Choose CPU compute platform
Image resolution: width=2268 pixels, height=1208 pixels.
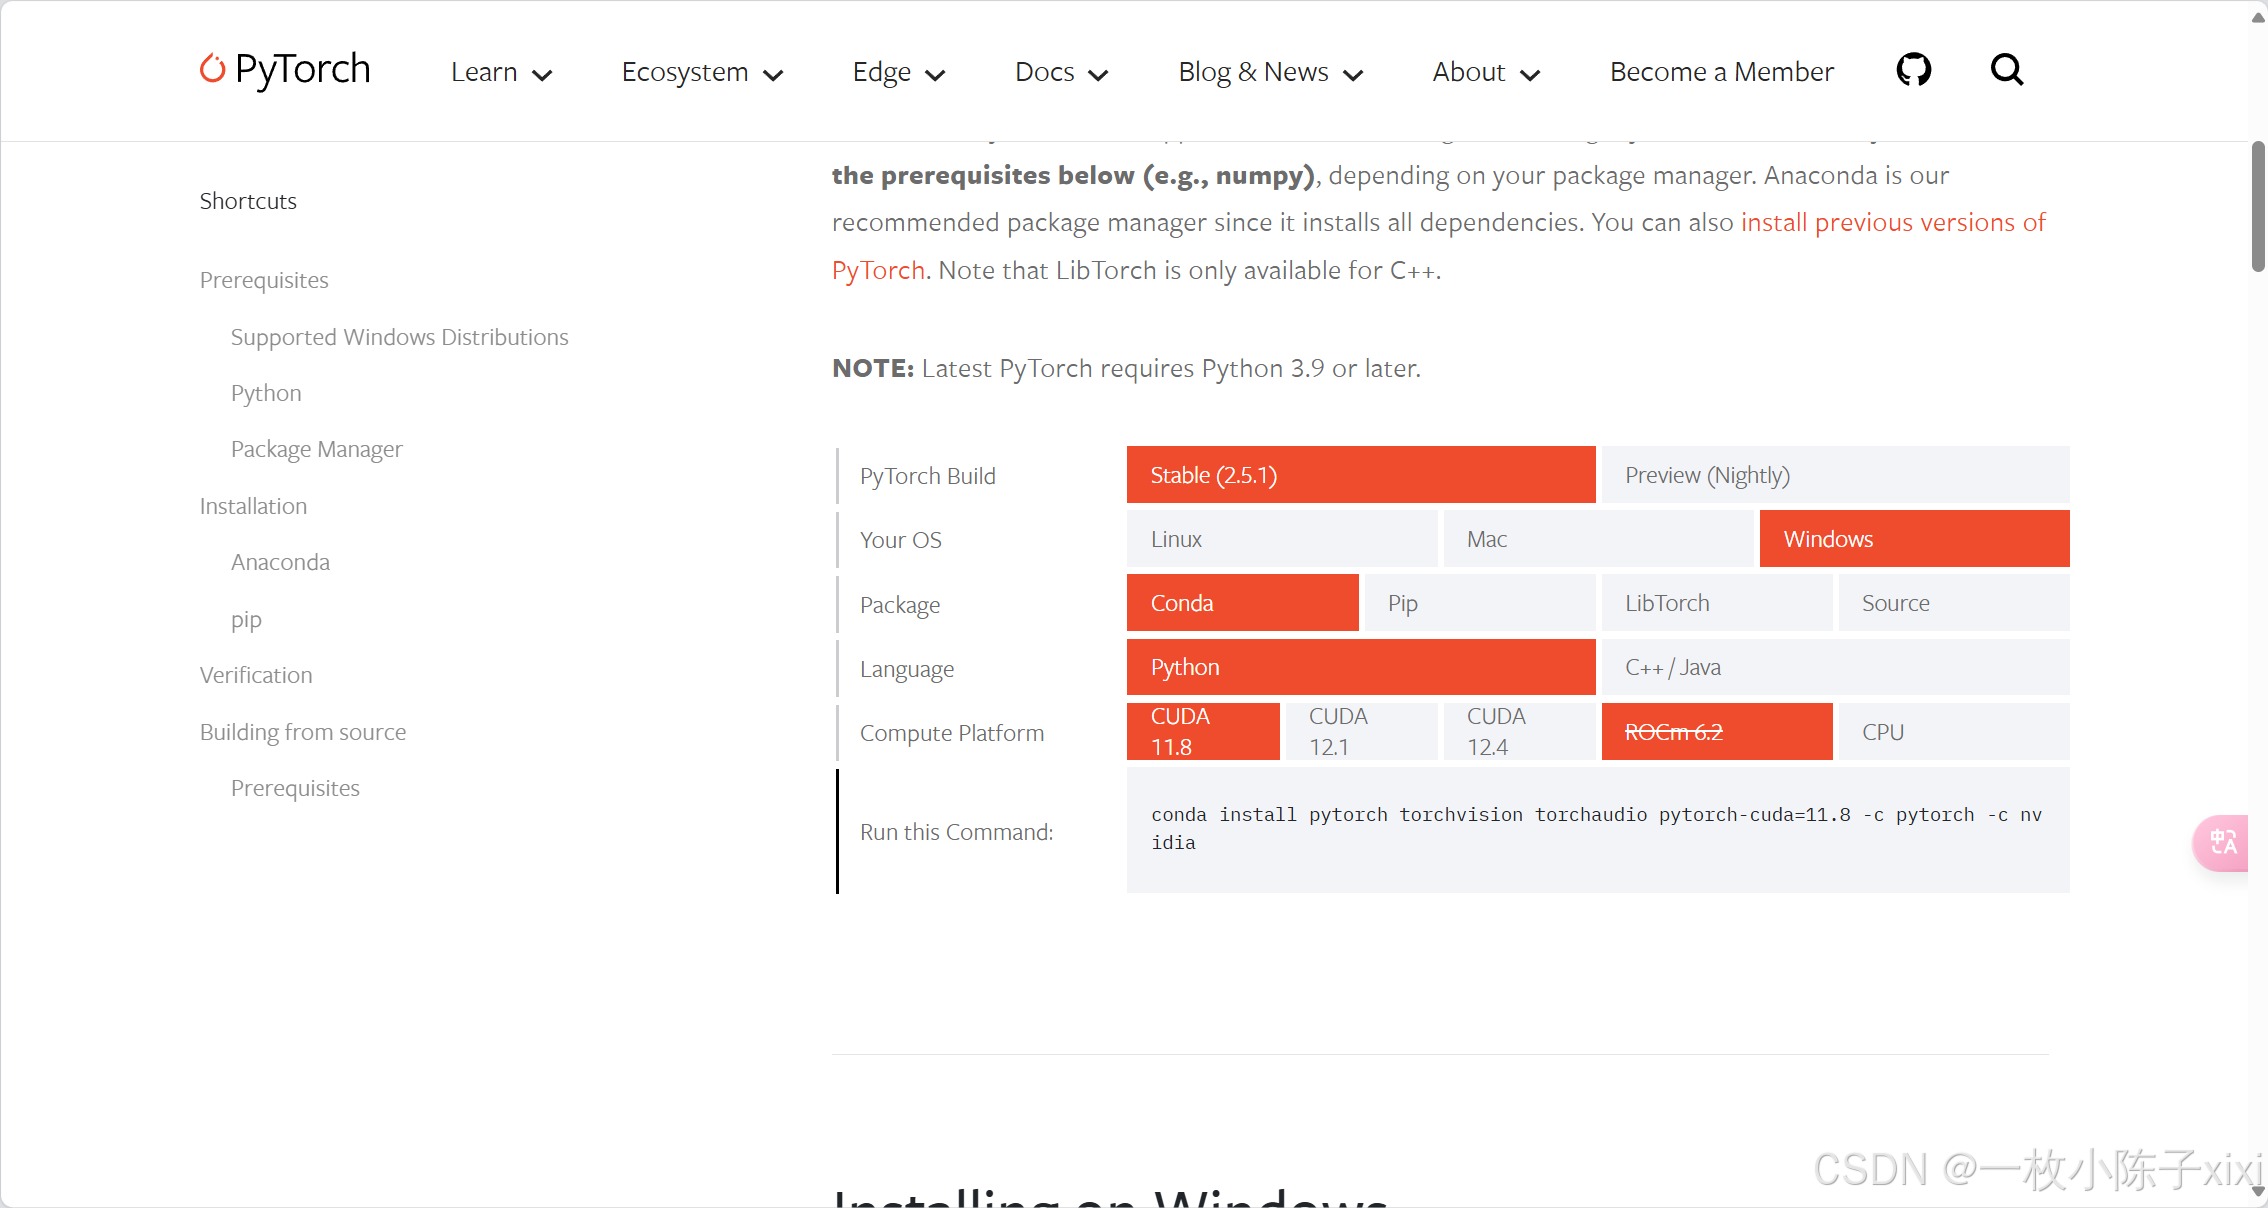1953,731
